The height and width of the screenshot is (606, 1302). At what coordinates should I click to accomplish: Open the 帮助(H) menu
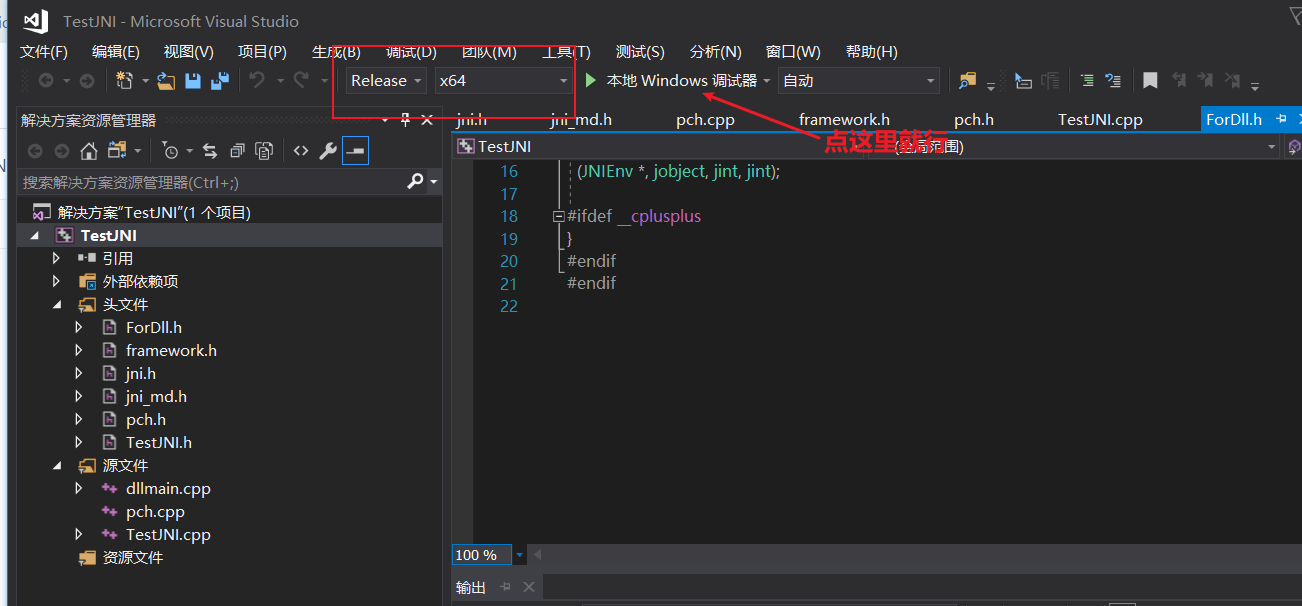[872, 52]
